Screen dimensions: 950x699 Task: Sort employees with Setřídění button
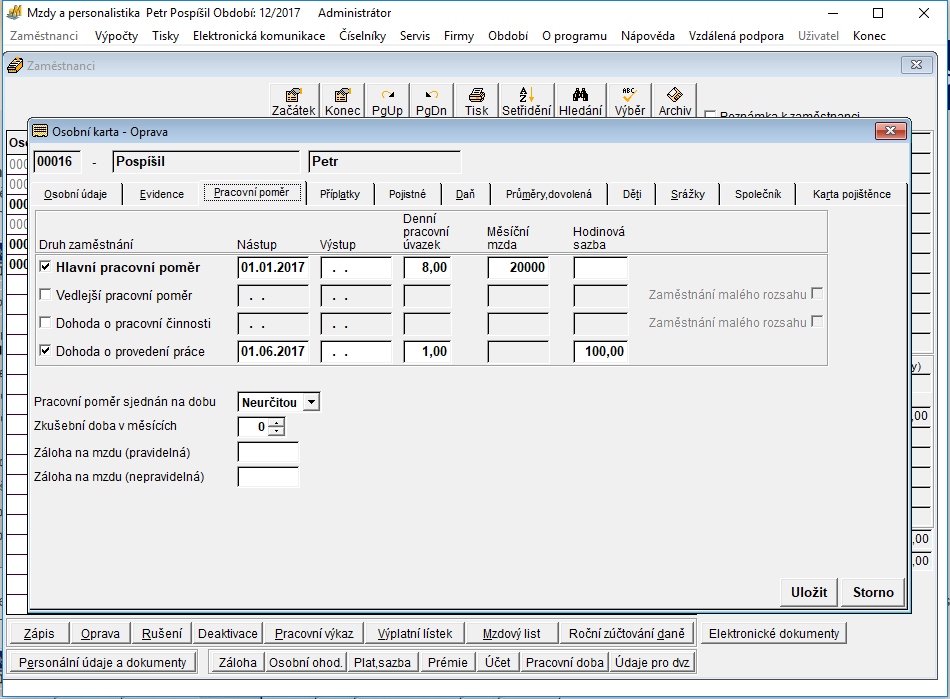click(526, 101)
